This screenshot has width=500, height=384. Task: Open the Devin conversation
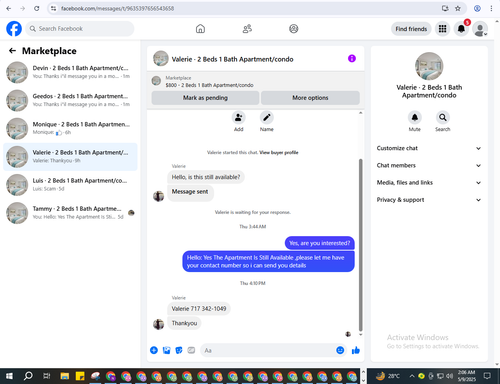(70, 72)
